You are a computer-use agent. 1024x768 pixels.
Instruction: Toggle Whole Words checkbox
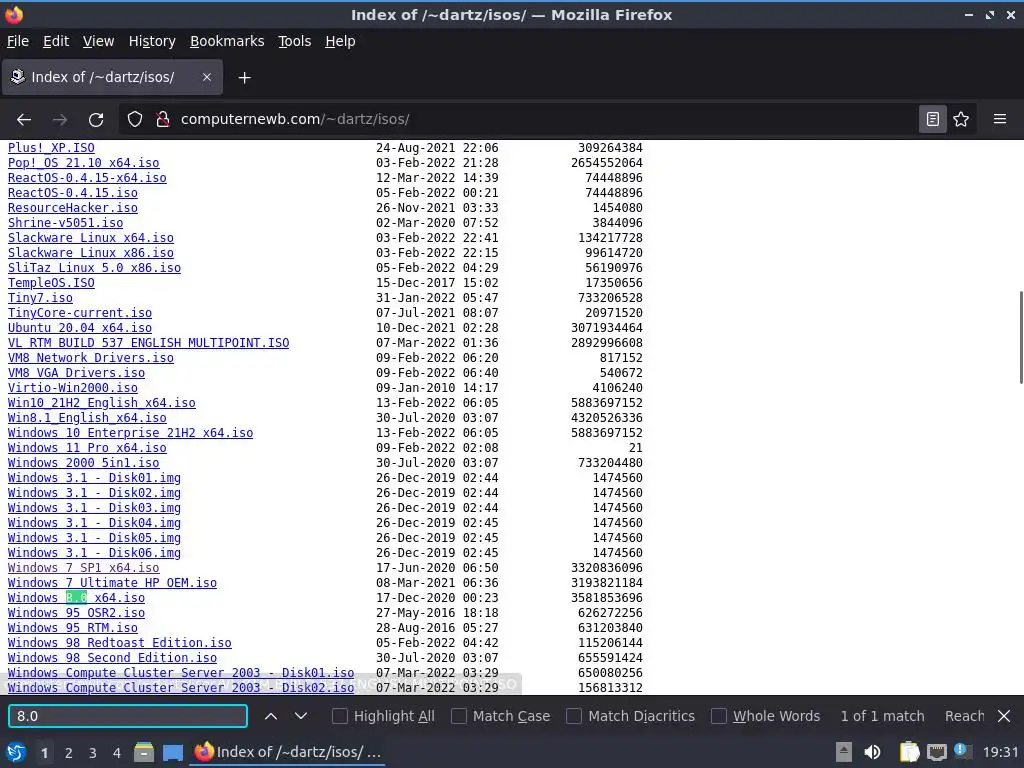pyautogui.click(x=718, y=716)
